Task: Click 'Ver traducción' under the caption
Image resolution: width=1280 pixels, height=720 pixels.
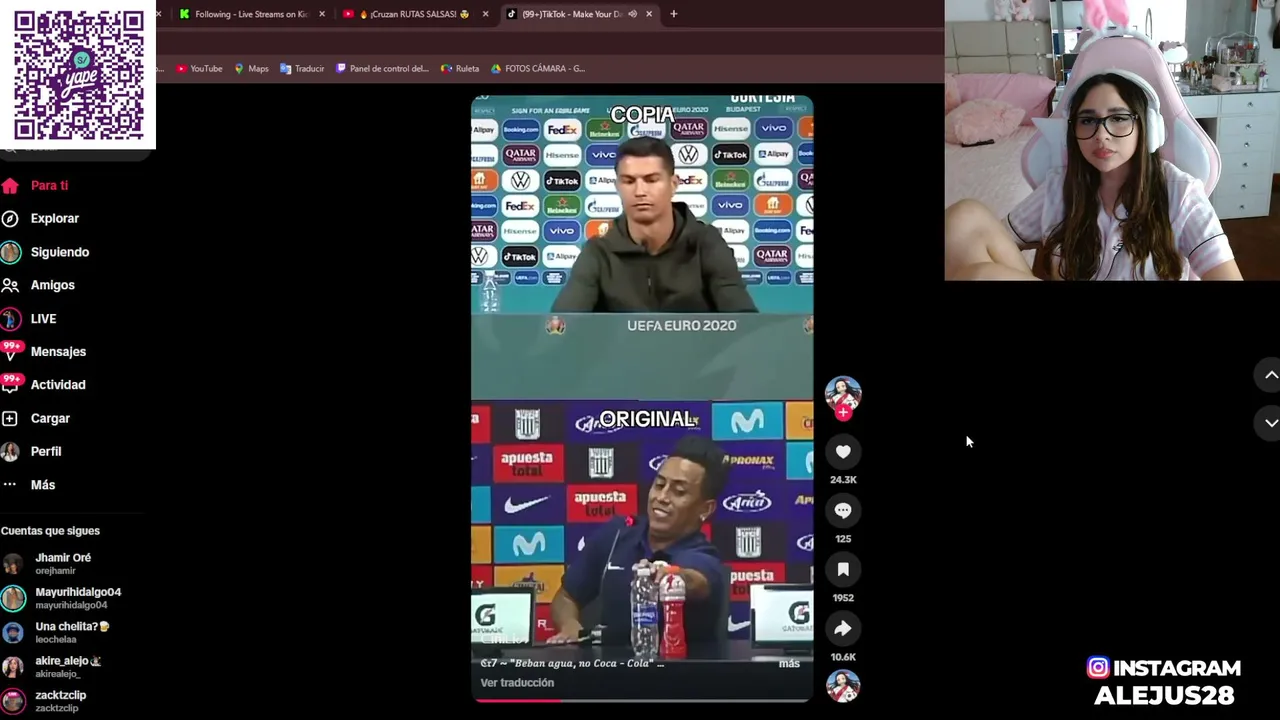Action: coord(517,683)
